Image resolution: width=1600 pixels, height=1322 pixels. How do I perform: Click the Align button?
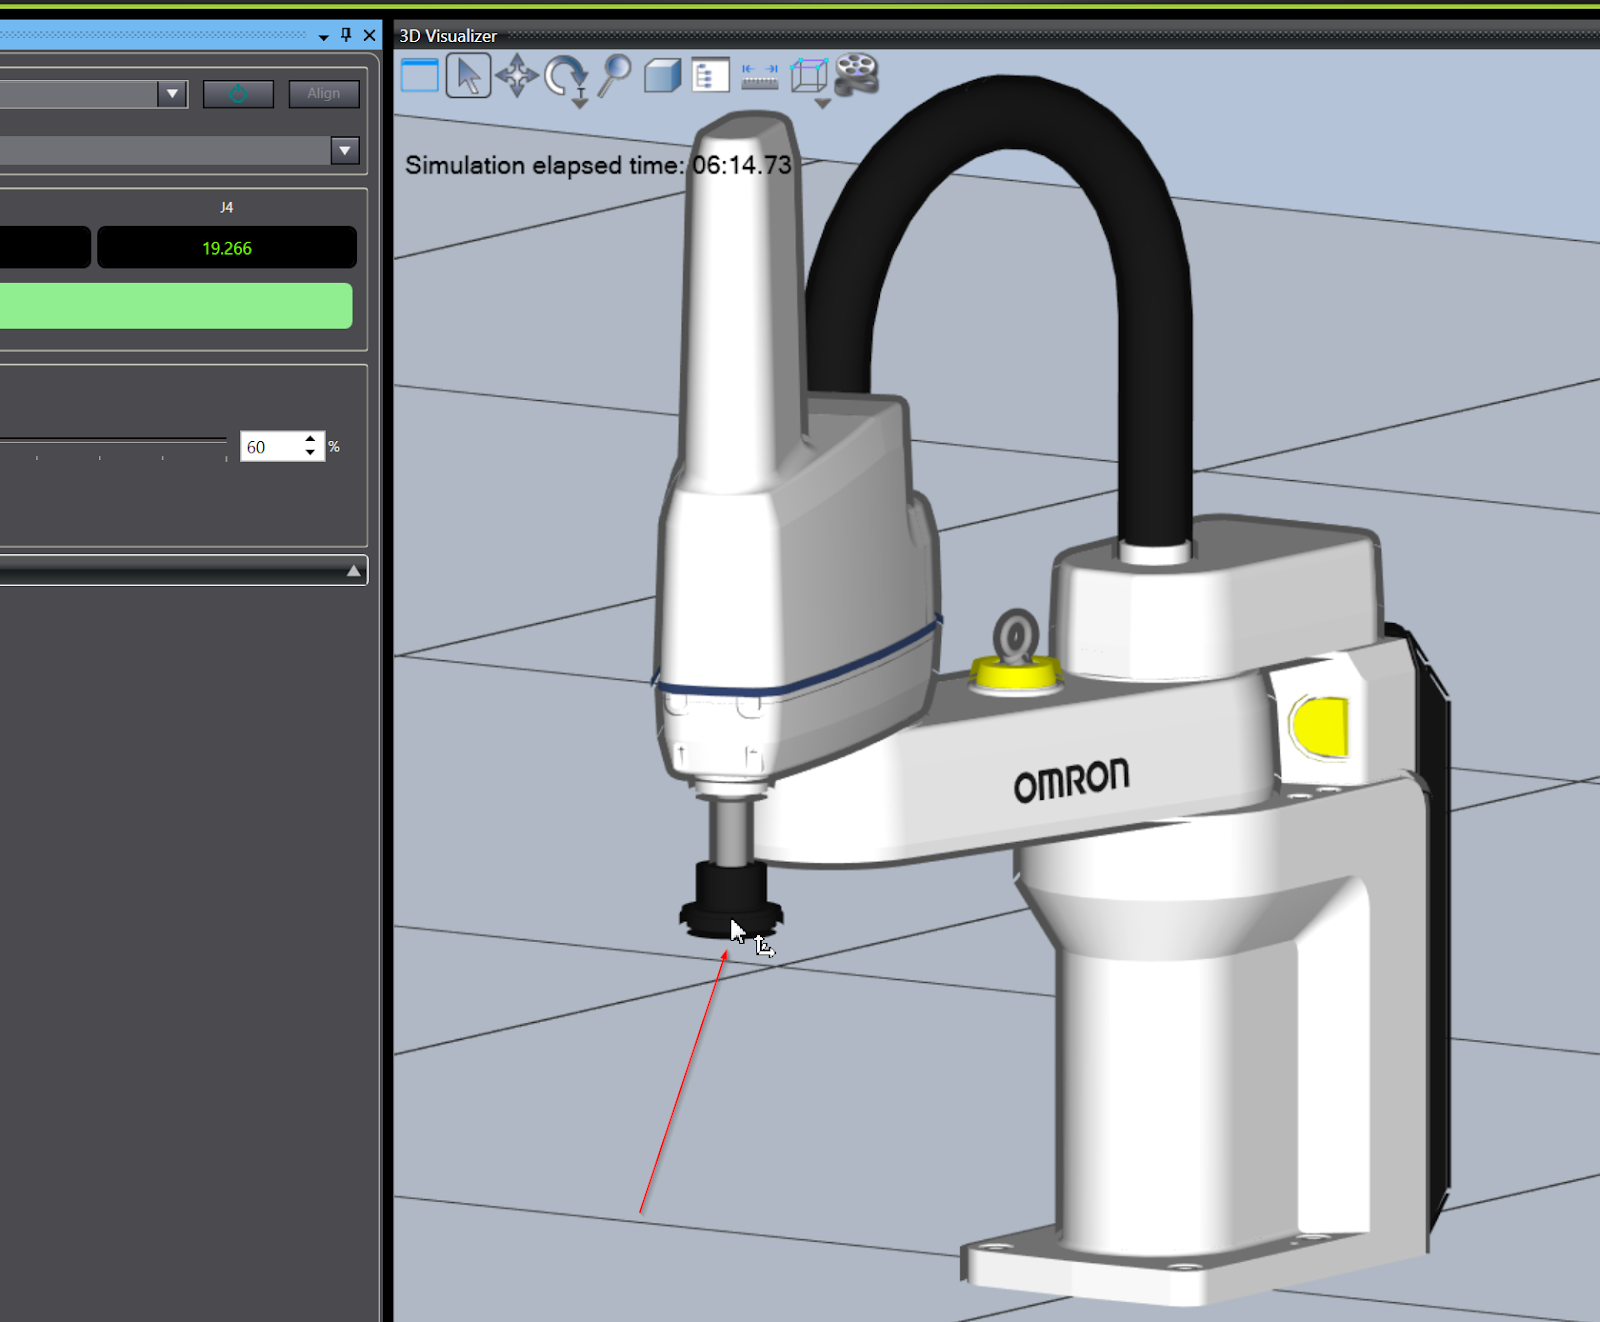[324, 93]
